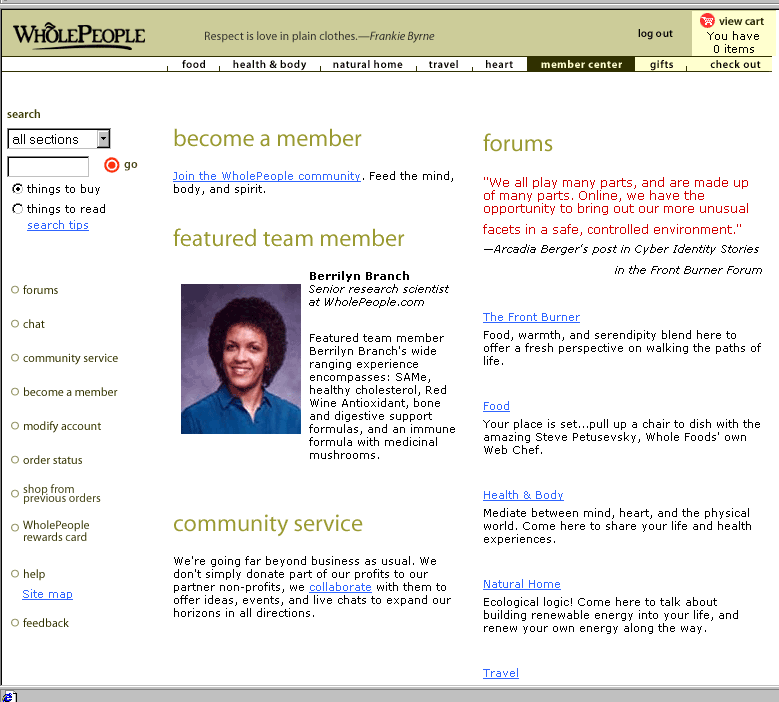Screen dimensions: 779x702
Task: Click 'You have 0 items' cart text
Action: tap(733, 42)
